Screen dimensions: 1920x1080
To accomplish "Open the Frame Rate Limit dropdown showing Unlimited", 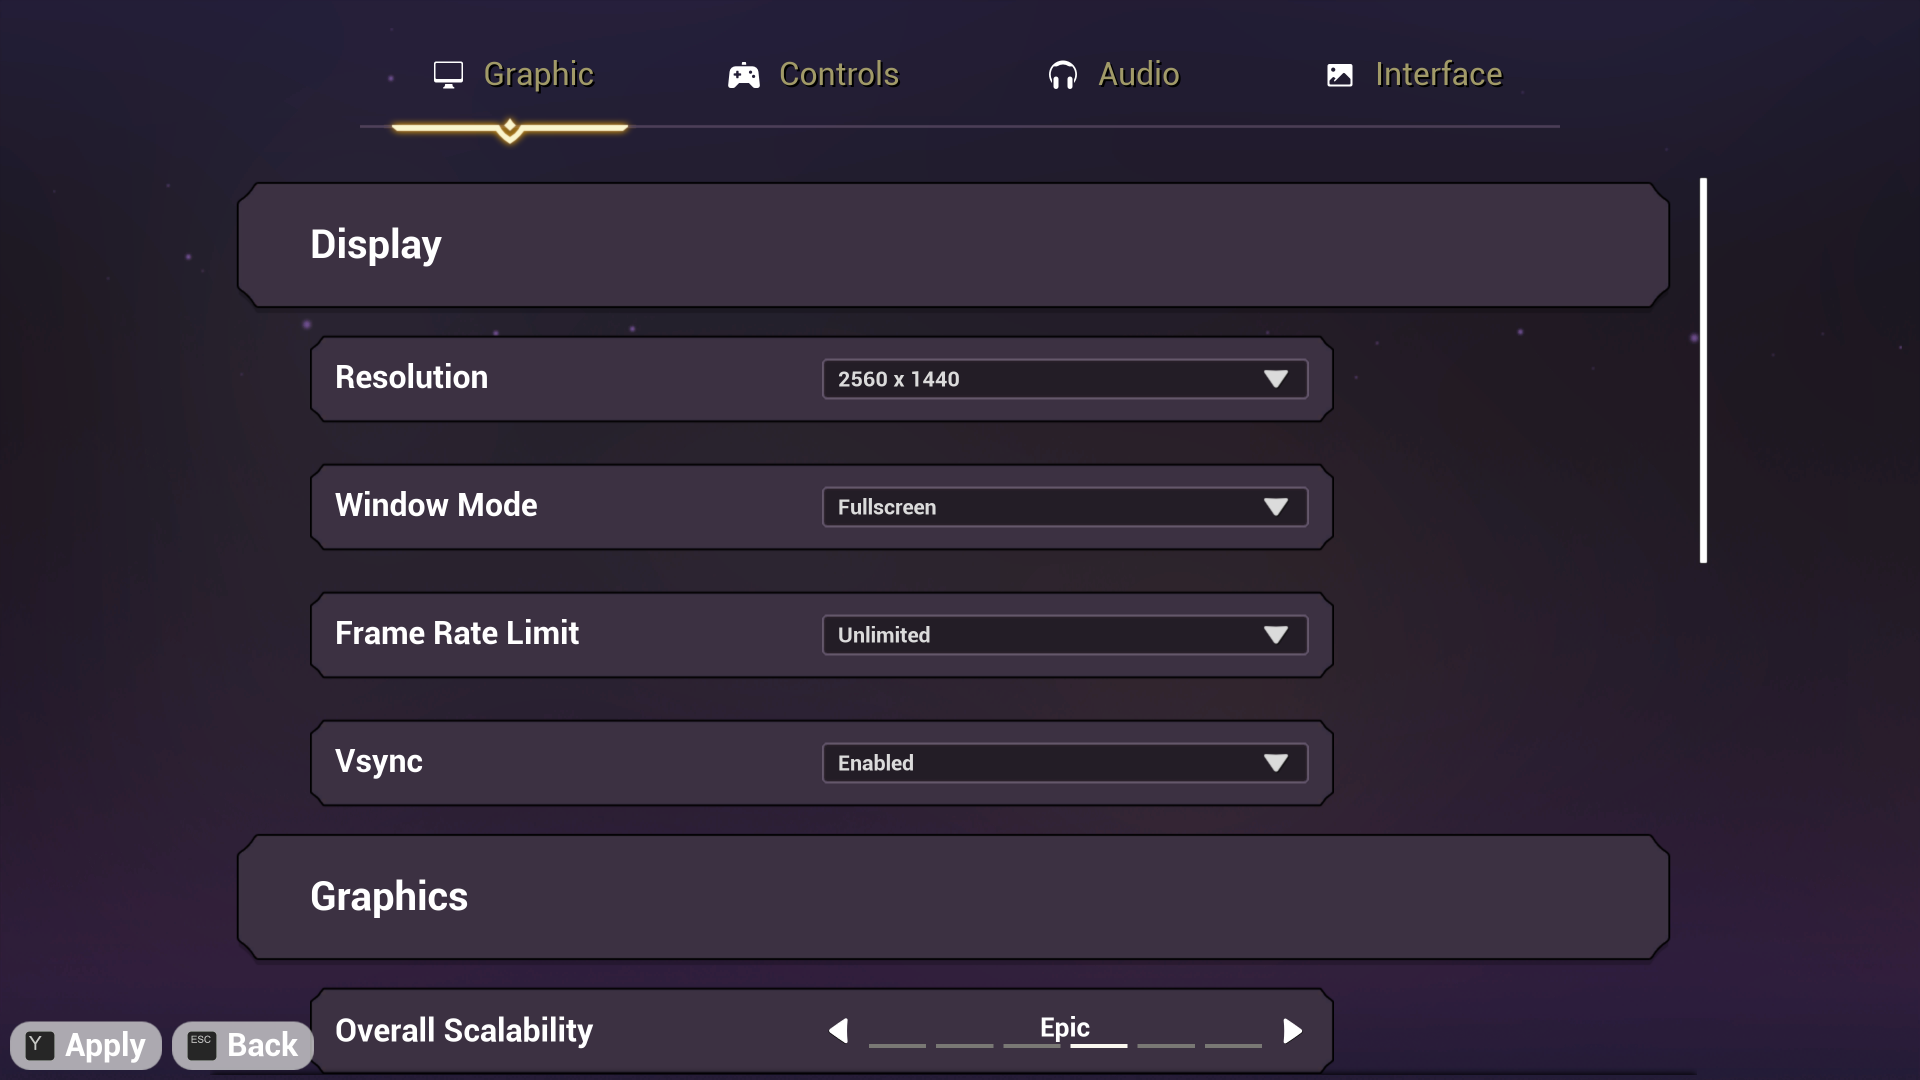I will (1065, 635).
